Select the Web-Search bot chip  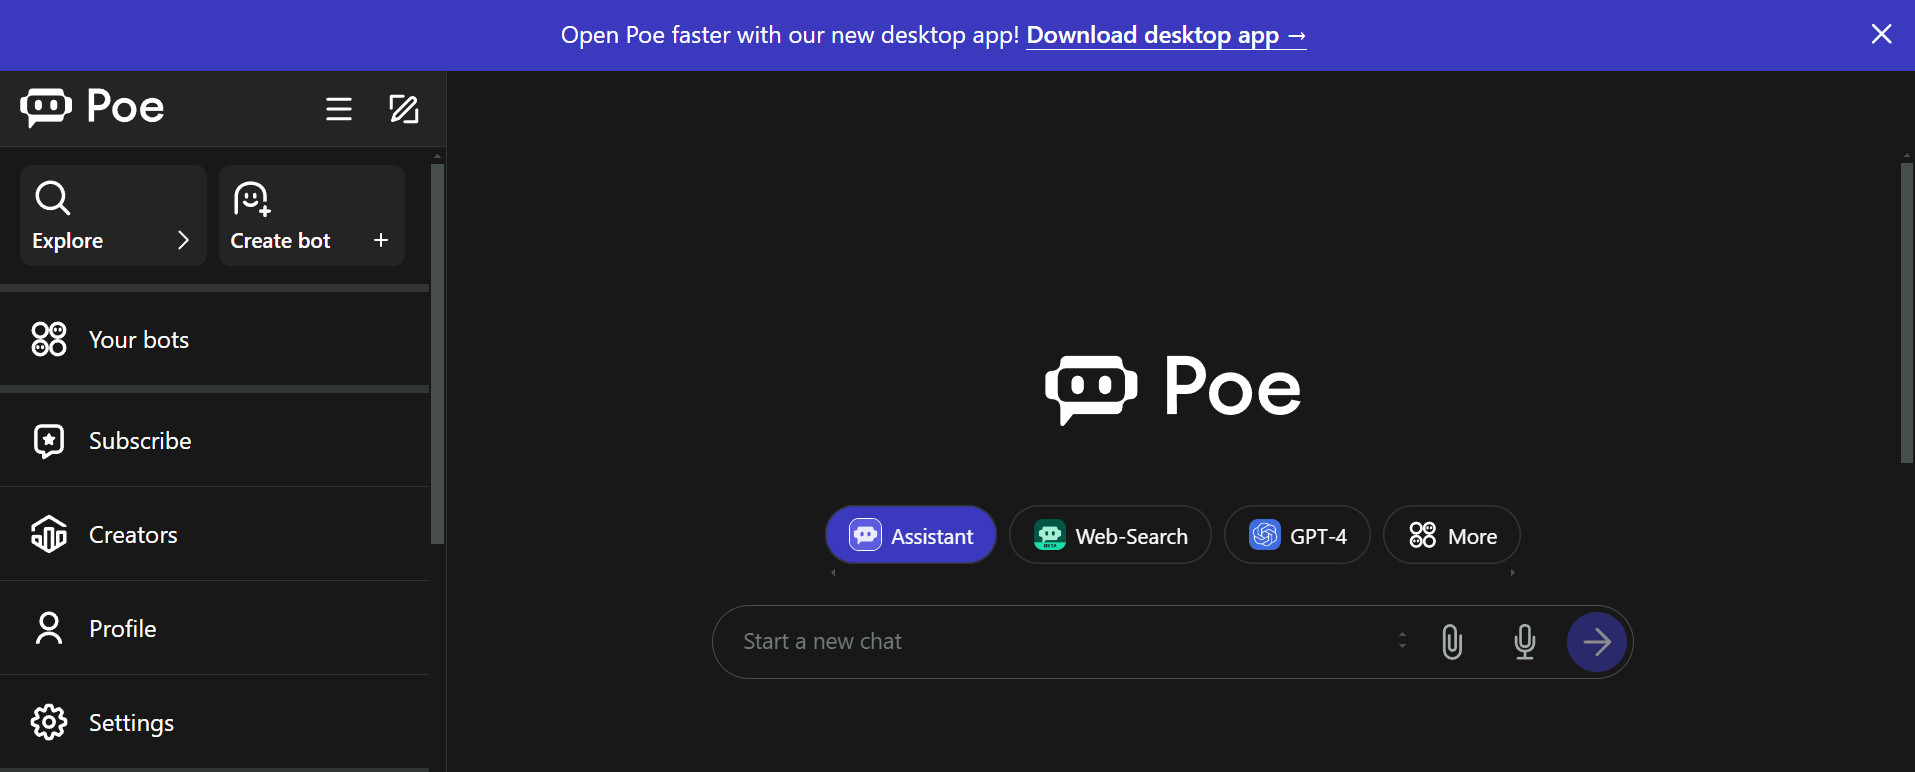click(1110, 535)
